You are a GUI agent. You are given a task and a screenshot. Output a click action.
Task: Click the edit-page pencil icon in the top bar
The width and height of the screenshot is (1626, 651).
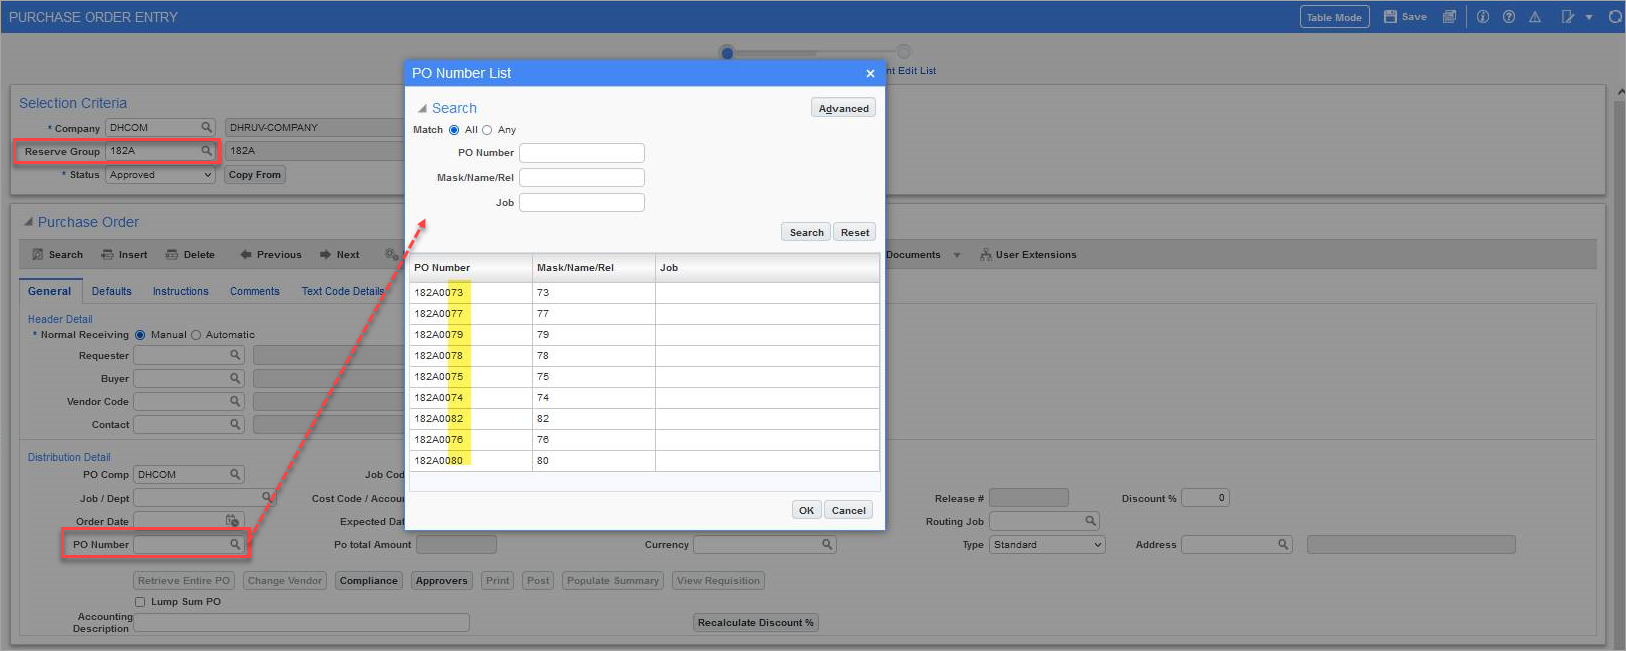click(x=1568, y=17)
